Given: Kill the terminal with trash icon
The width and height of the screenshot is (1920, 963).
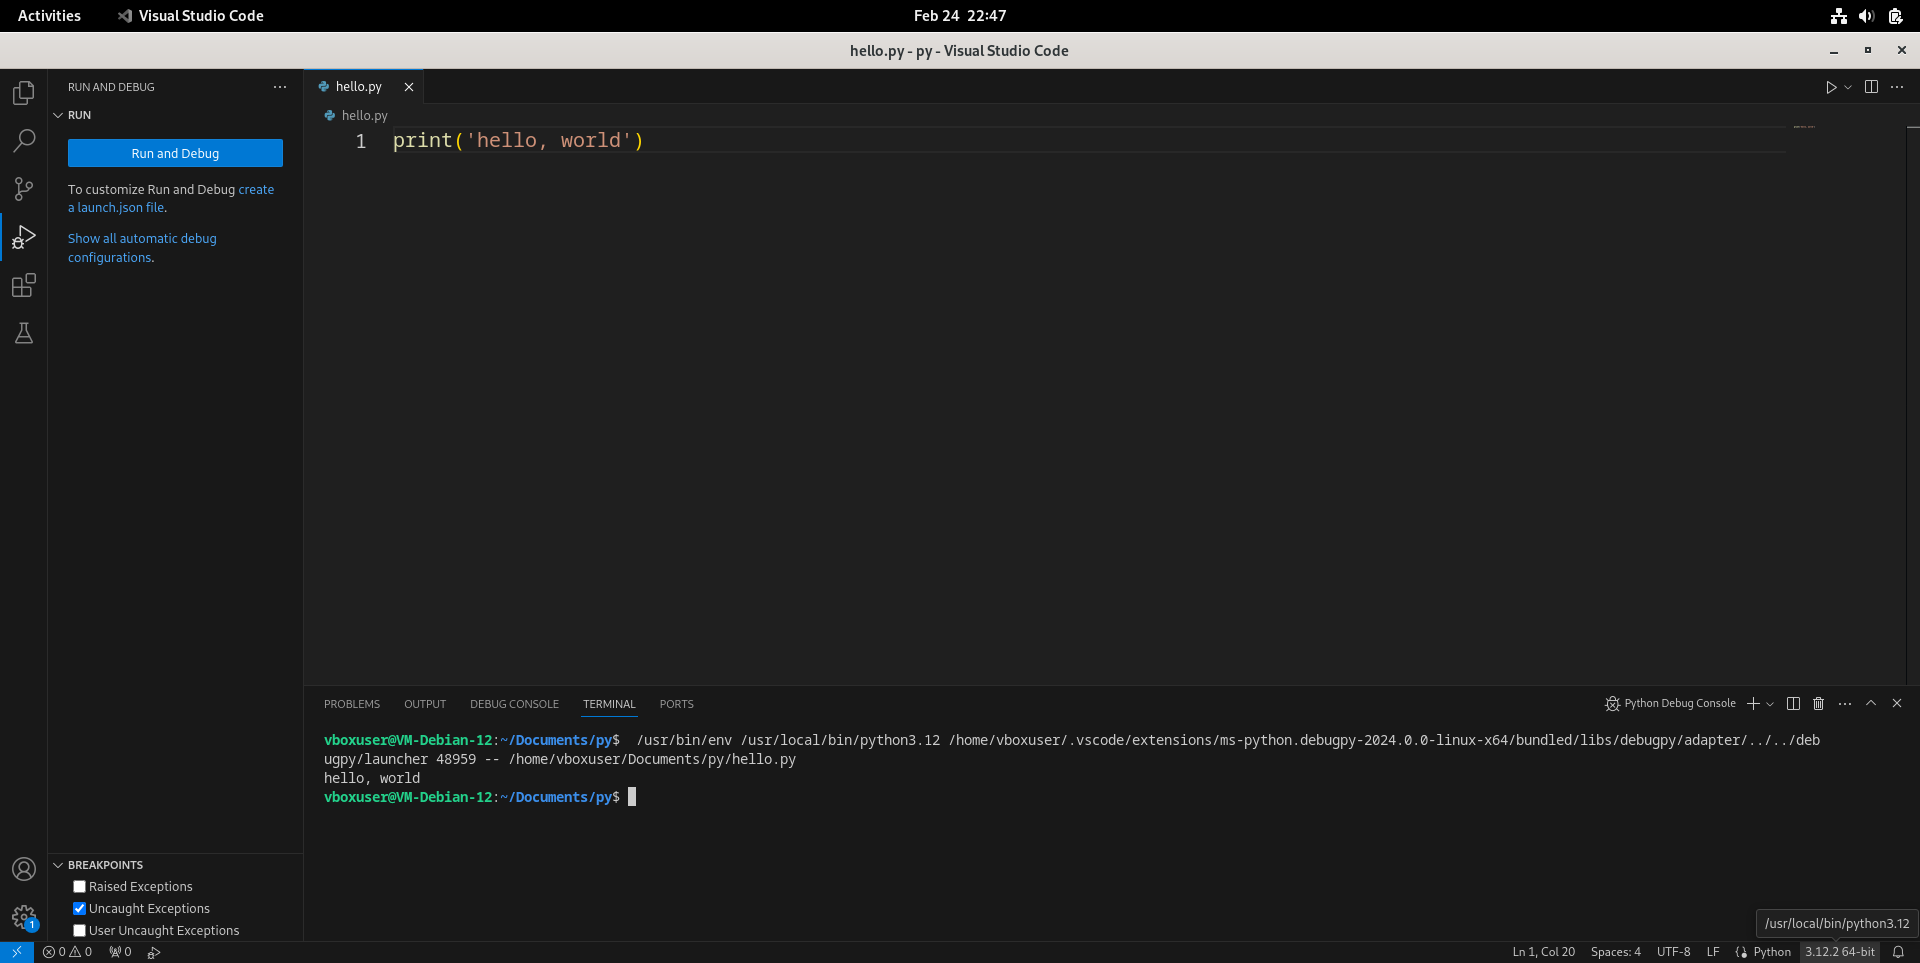Looking at the screenshot, I should tap(1819, 704).
